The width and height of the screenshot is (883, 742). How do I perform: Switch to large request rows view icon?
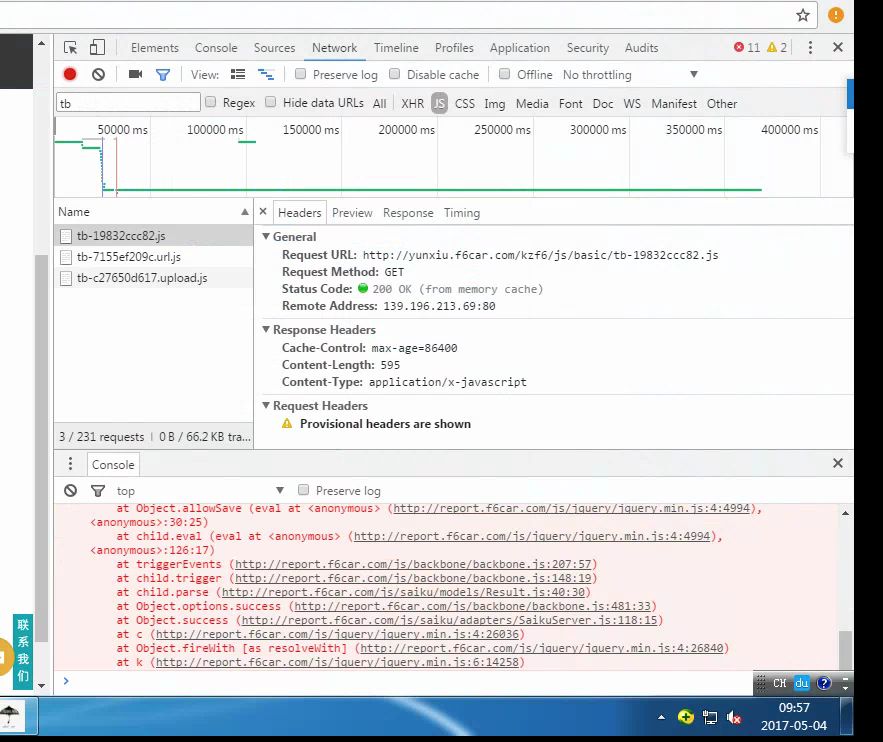(238, 74)
